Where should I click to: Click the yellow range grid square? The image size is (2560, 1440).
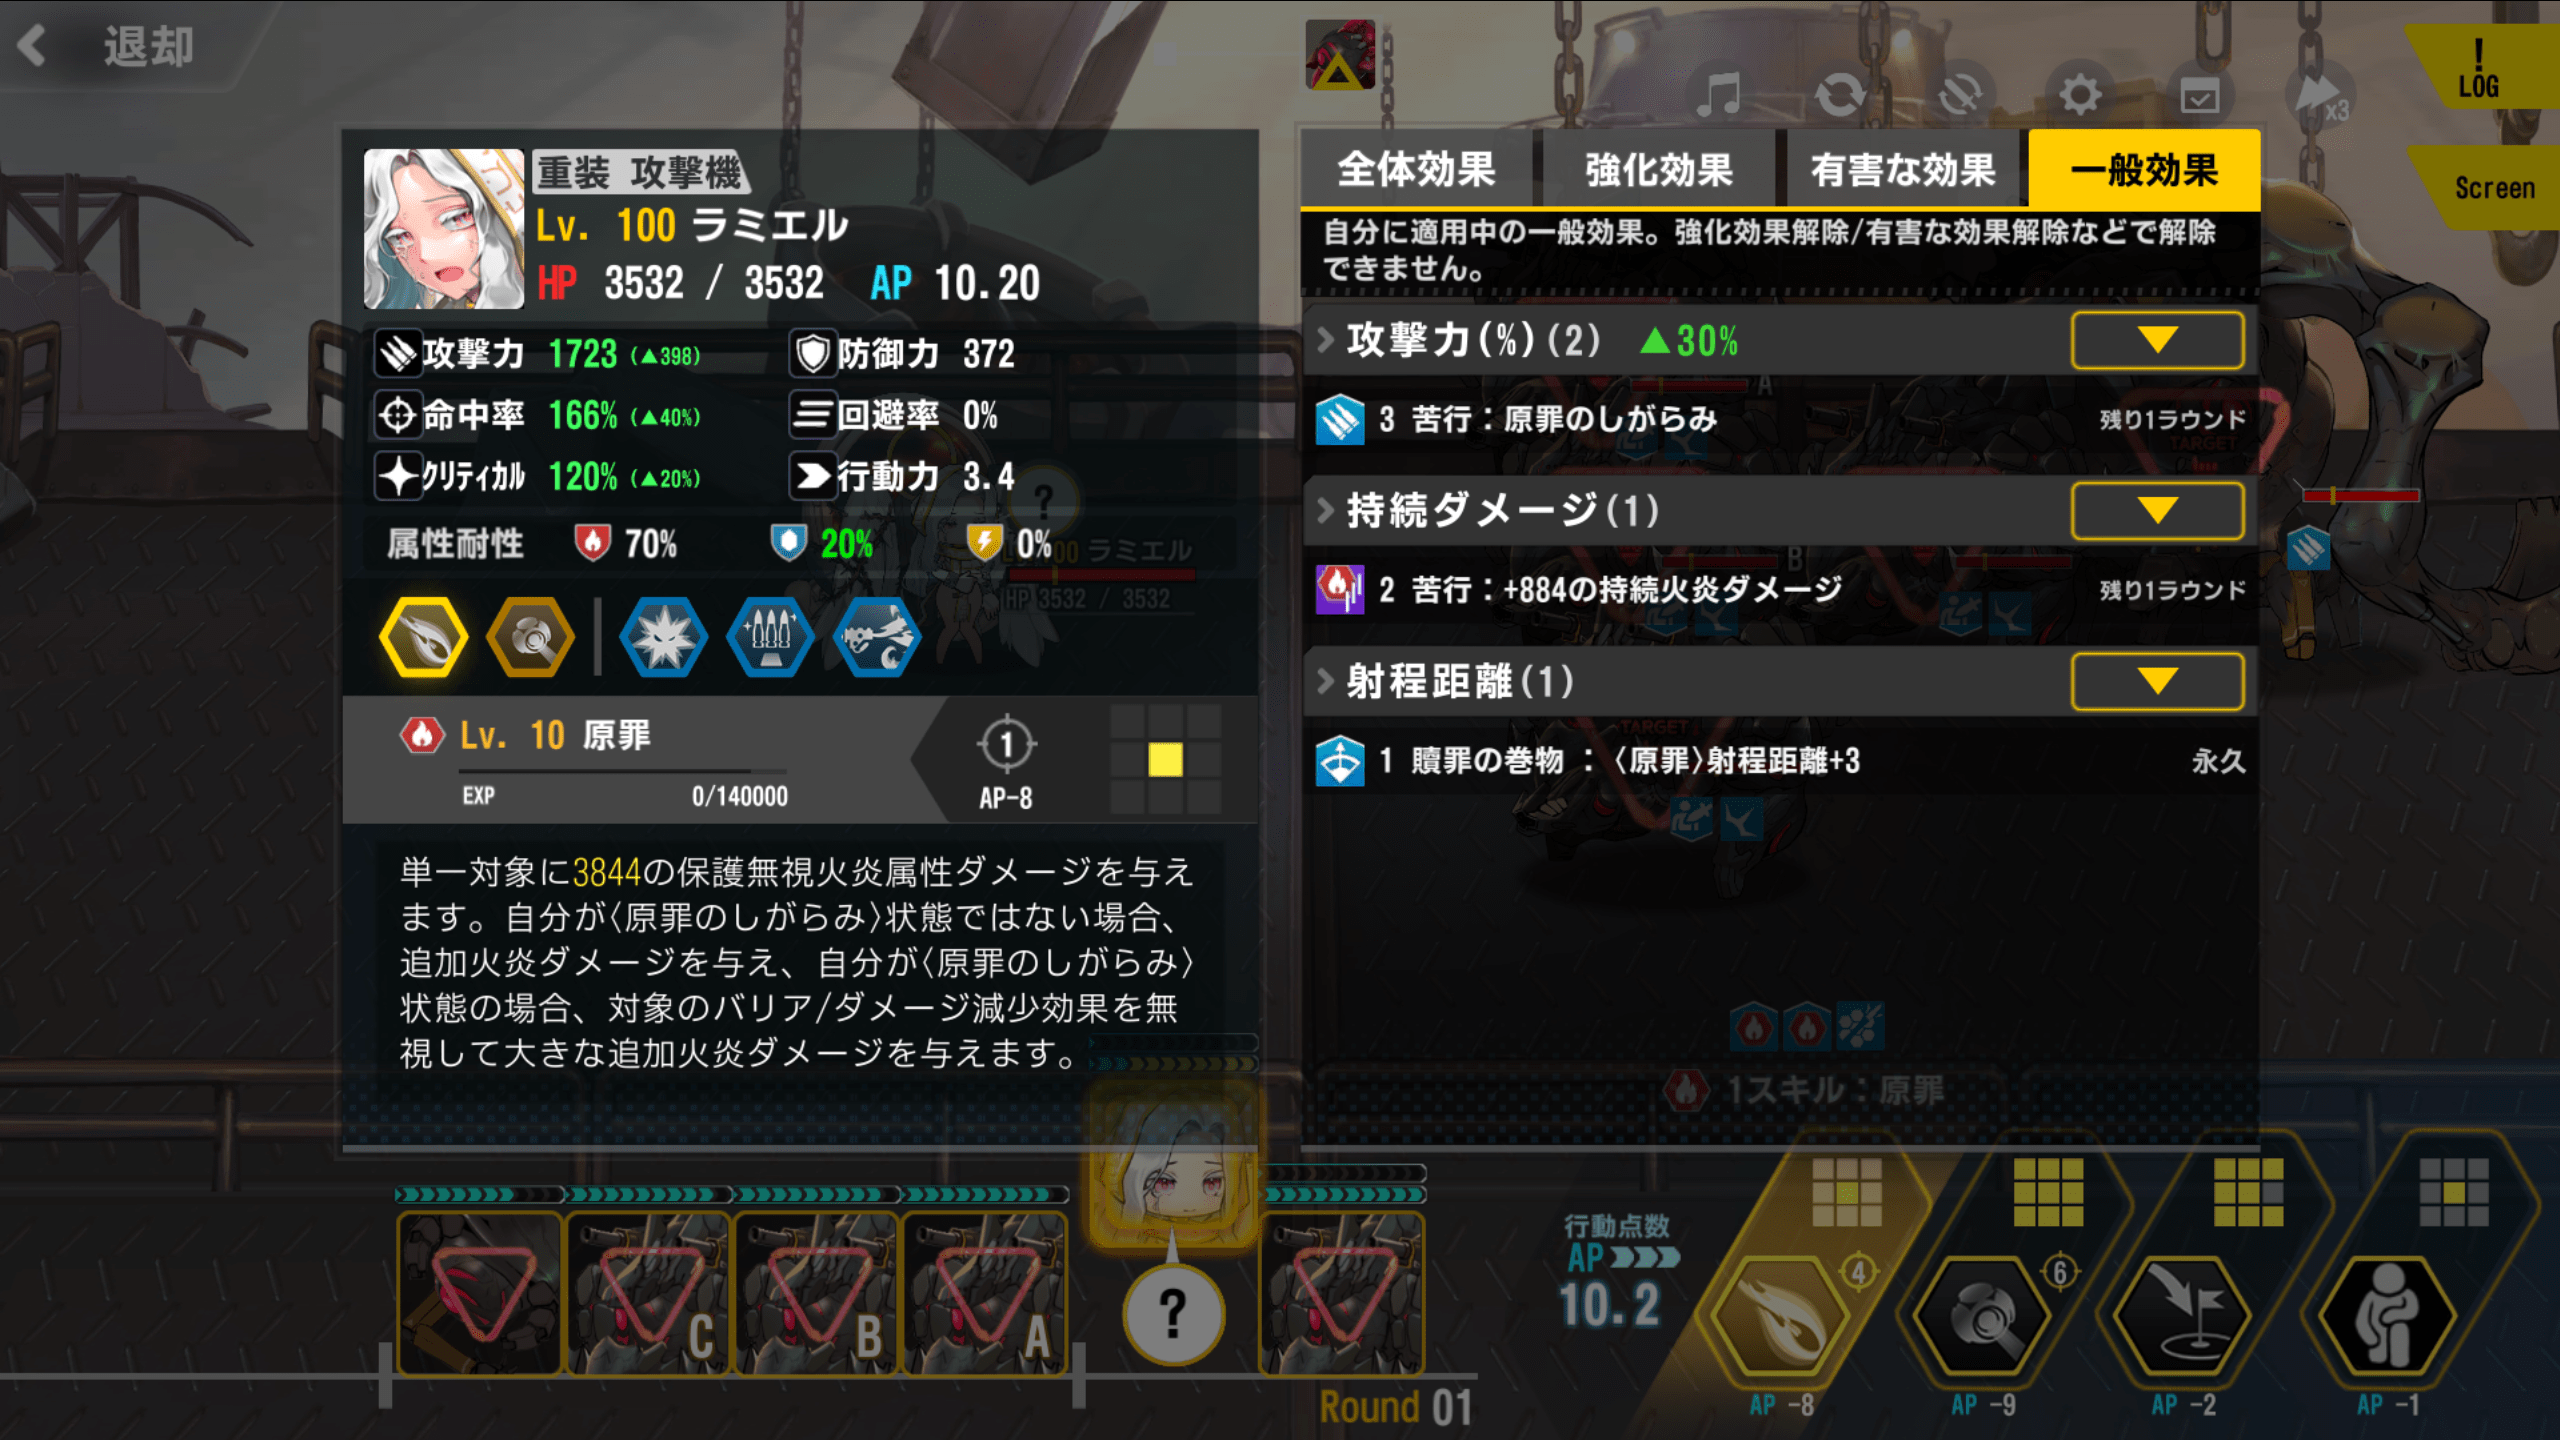1165,760
